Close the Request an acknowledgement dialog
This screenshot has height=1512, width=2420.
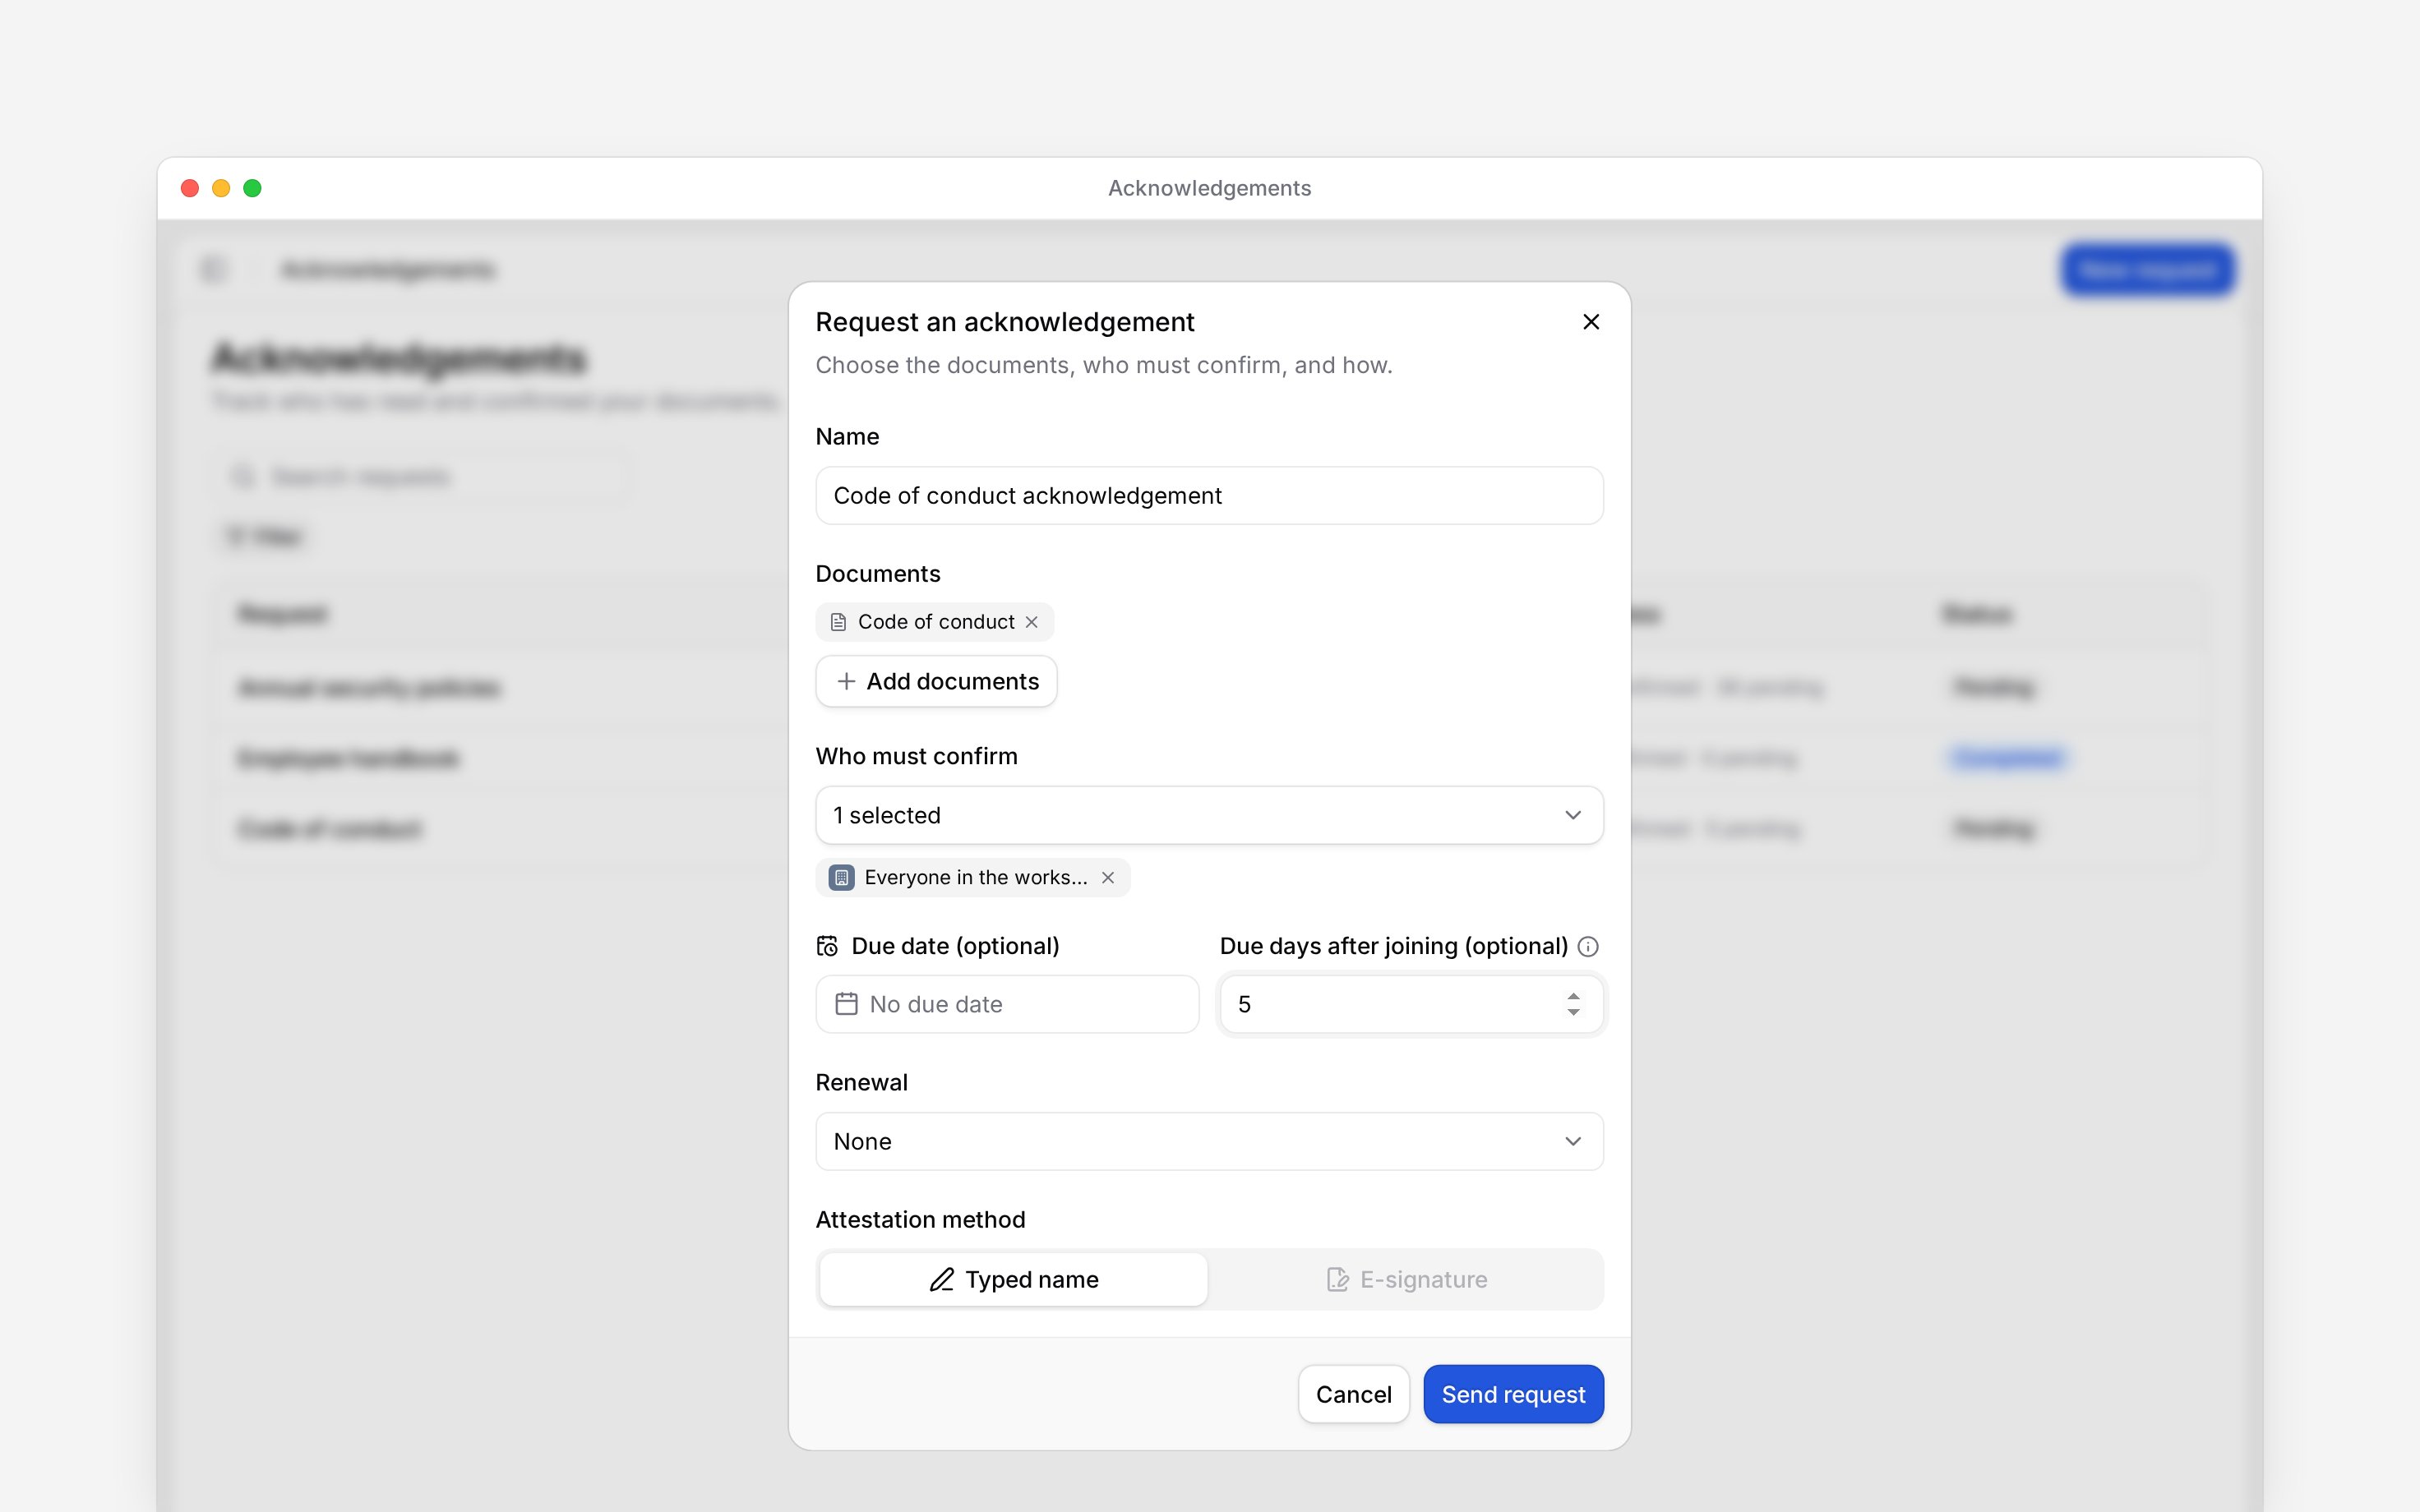click(1591, 322)
